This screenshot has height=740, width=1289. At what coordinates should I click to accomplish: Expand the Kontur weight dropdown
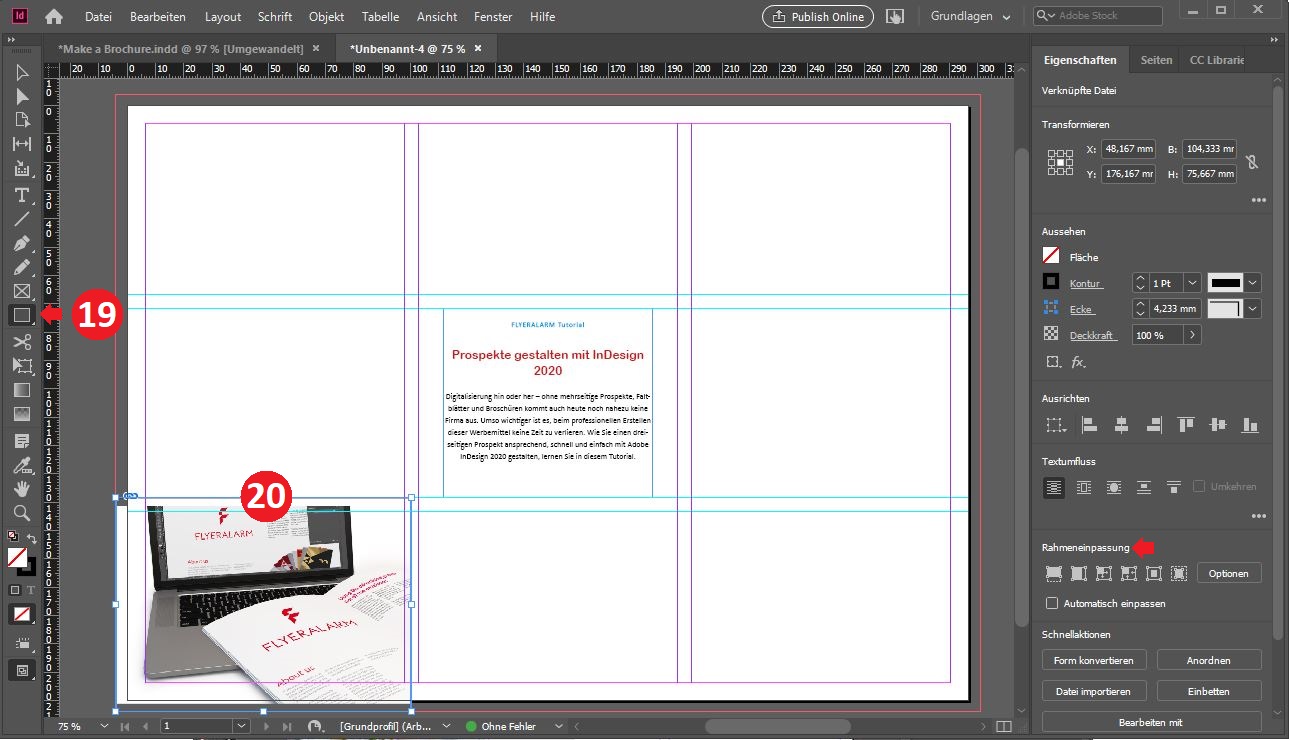1192,283
